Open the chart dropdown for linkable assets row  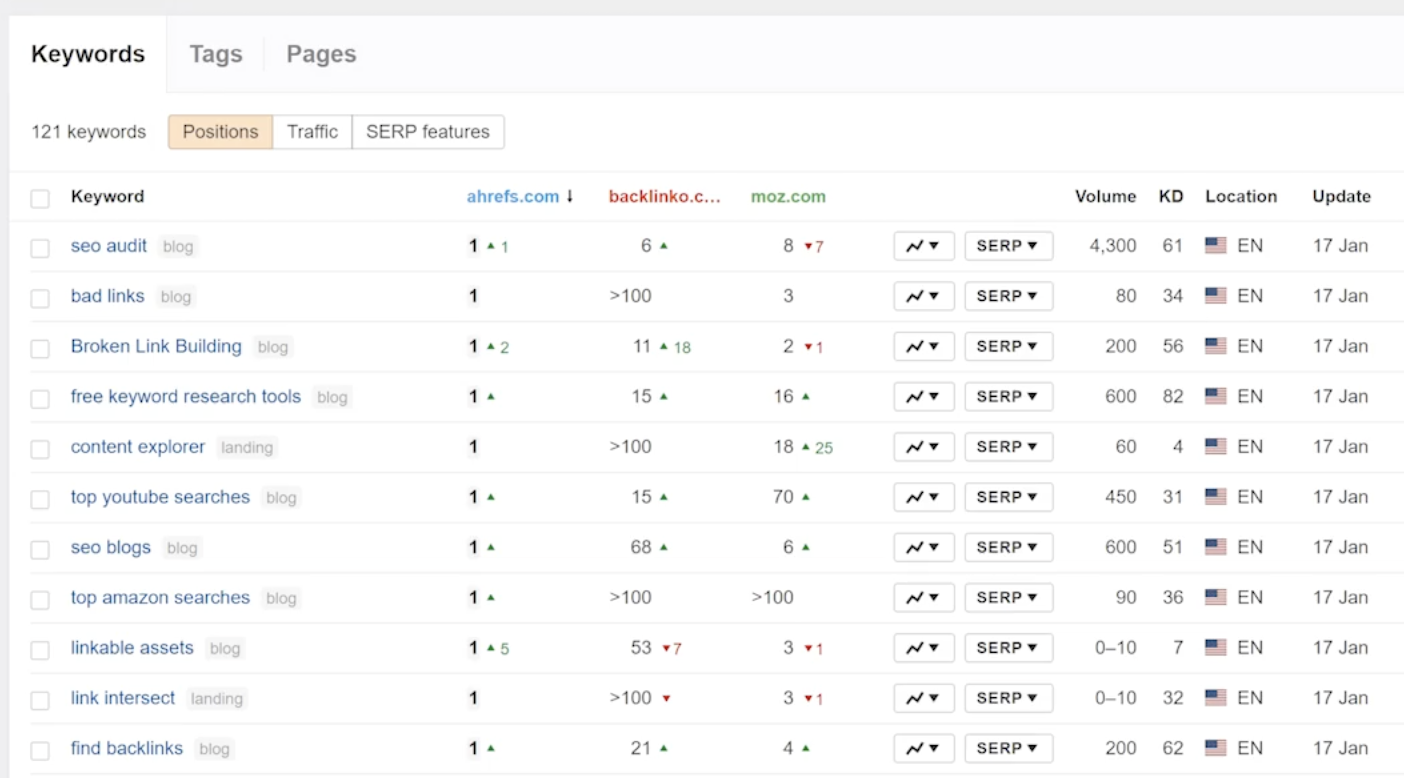coord(924,648)
